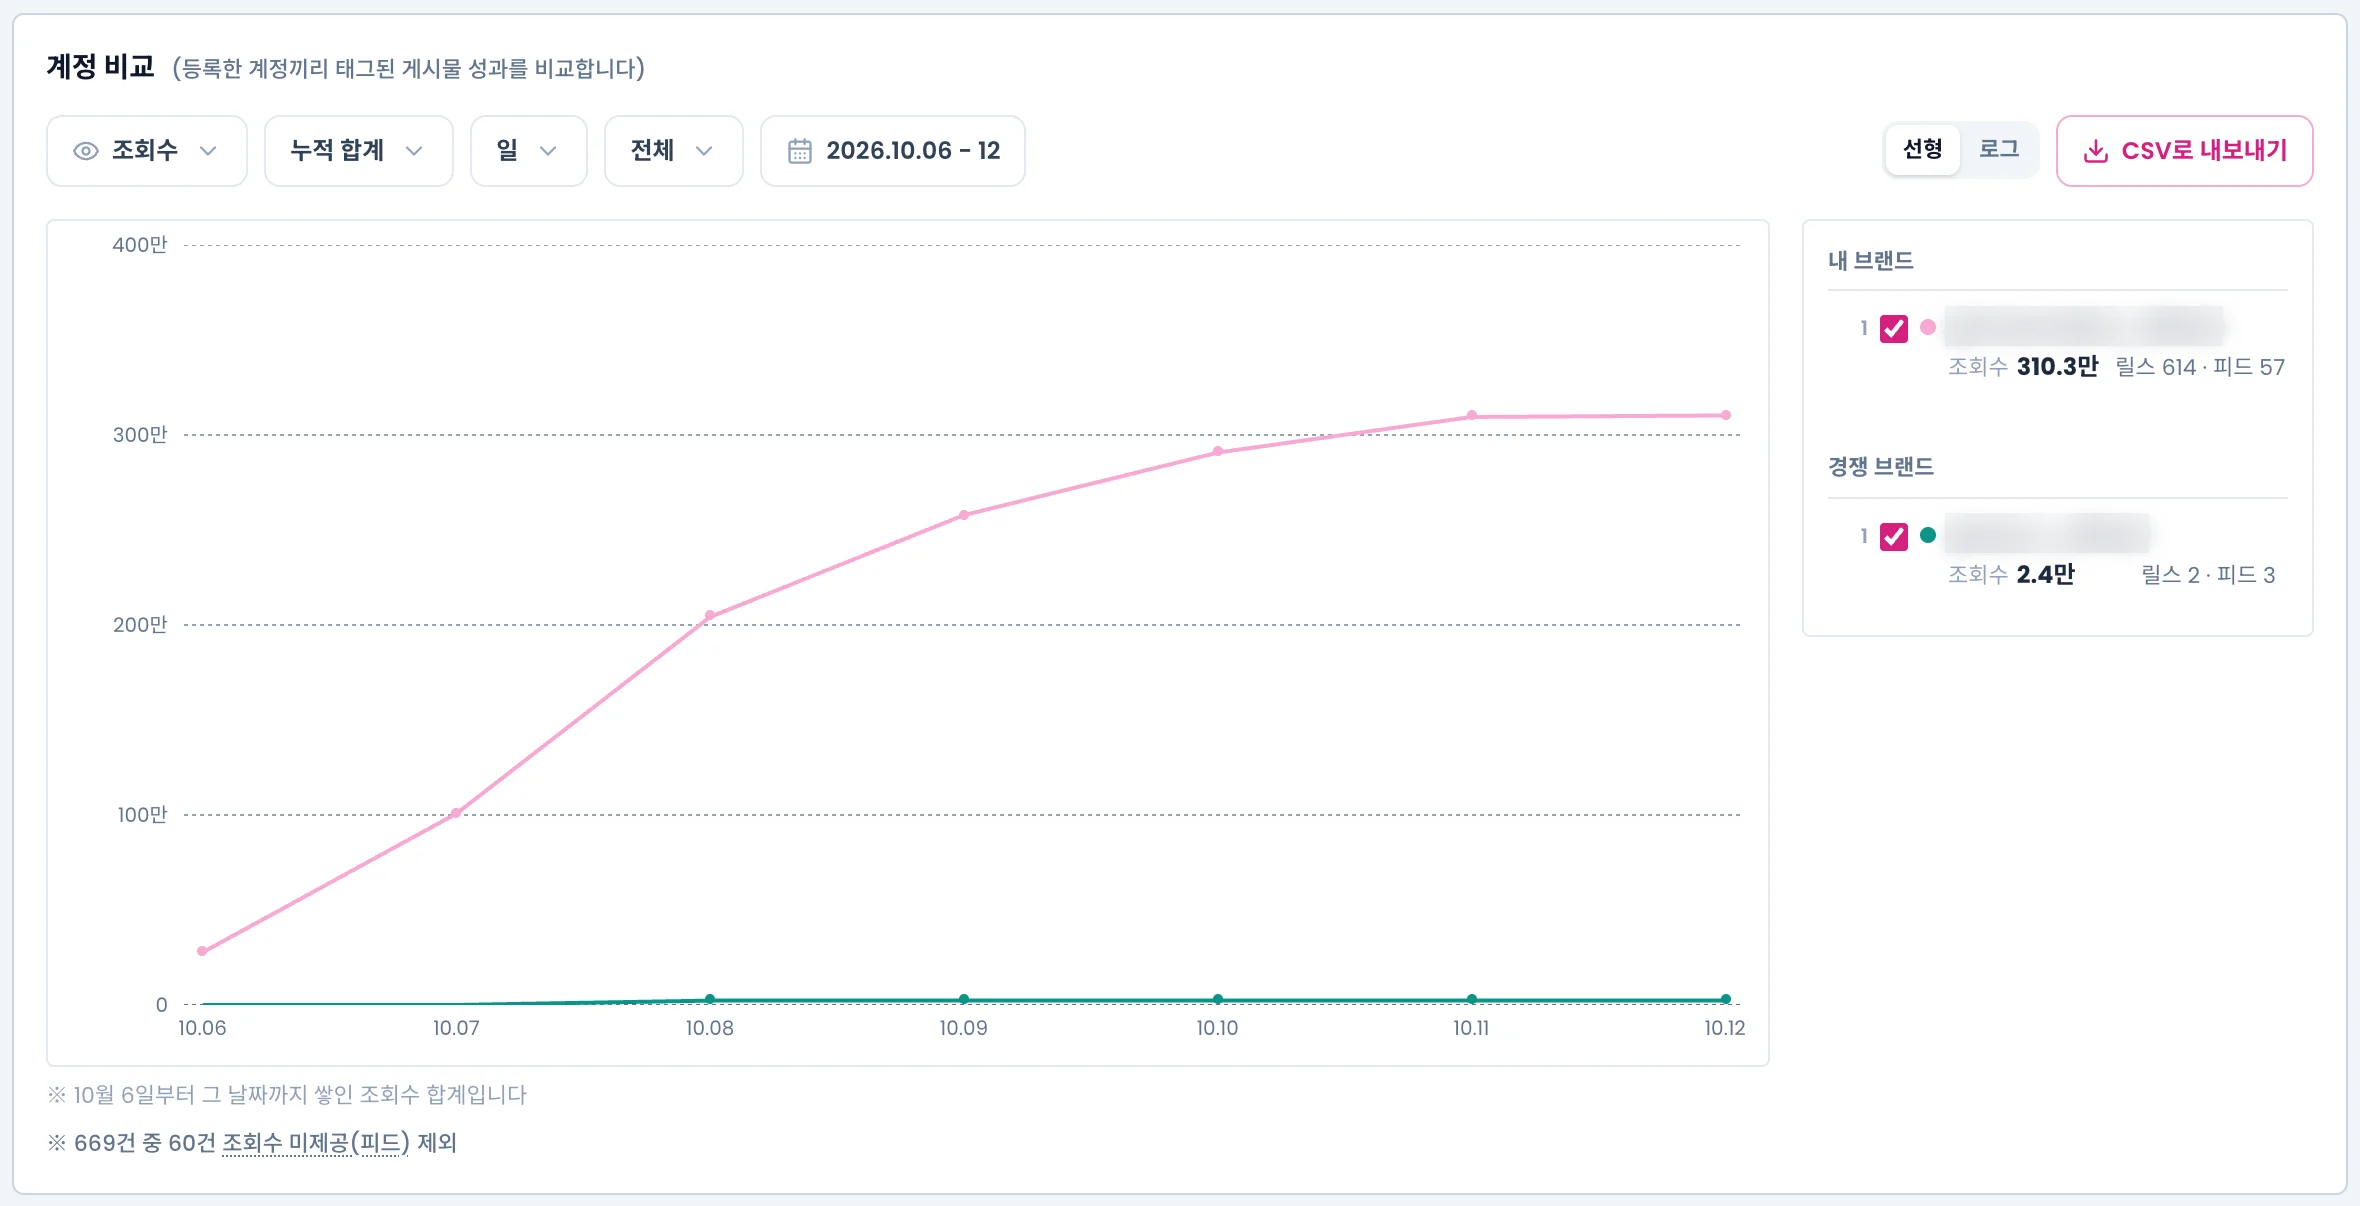Image resolution: width=2360 pixels, height=1206 pixels.
Task: Click the blurred competitor account name
Action: 2047,533
